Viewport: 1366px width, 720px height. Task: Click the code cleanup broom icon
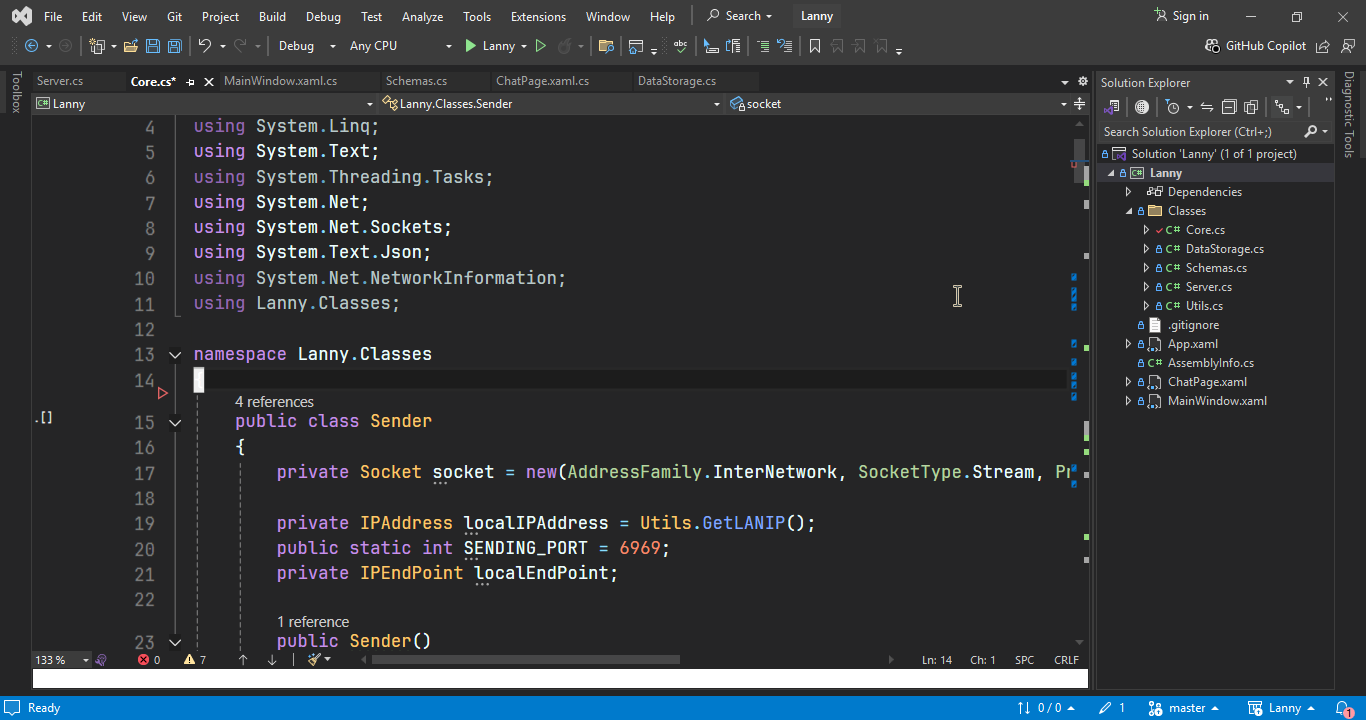[314, 660]
